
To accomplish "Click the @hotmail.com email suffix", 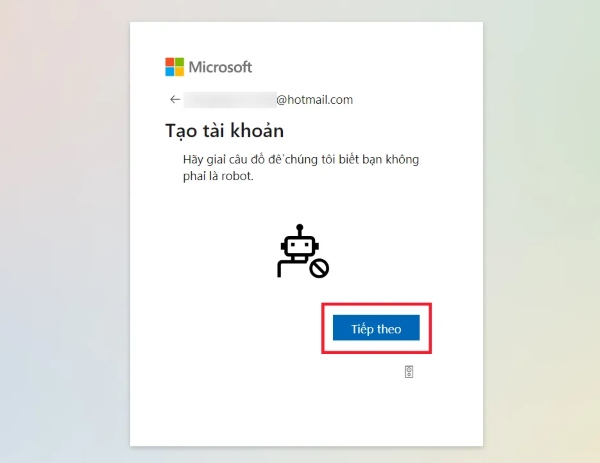I will coord(315,100).
